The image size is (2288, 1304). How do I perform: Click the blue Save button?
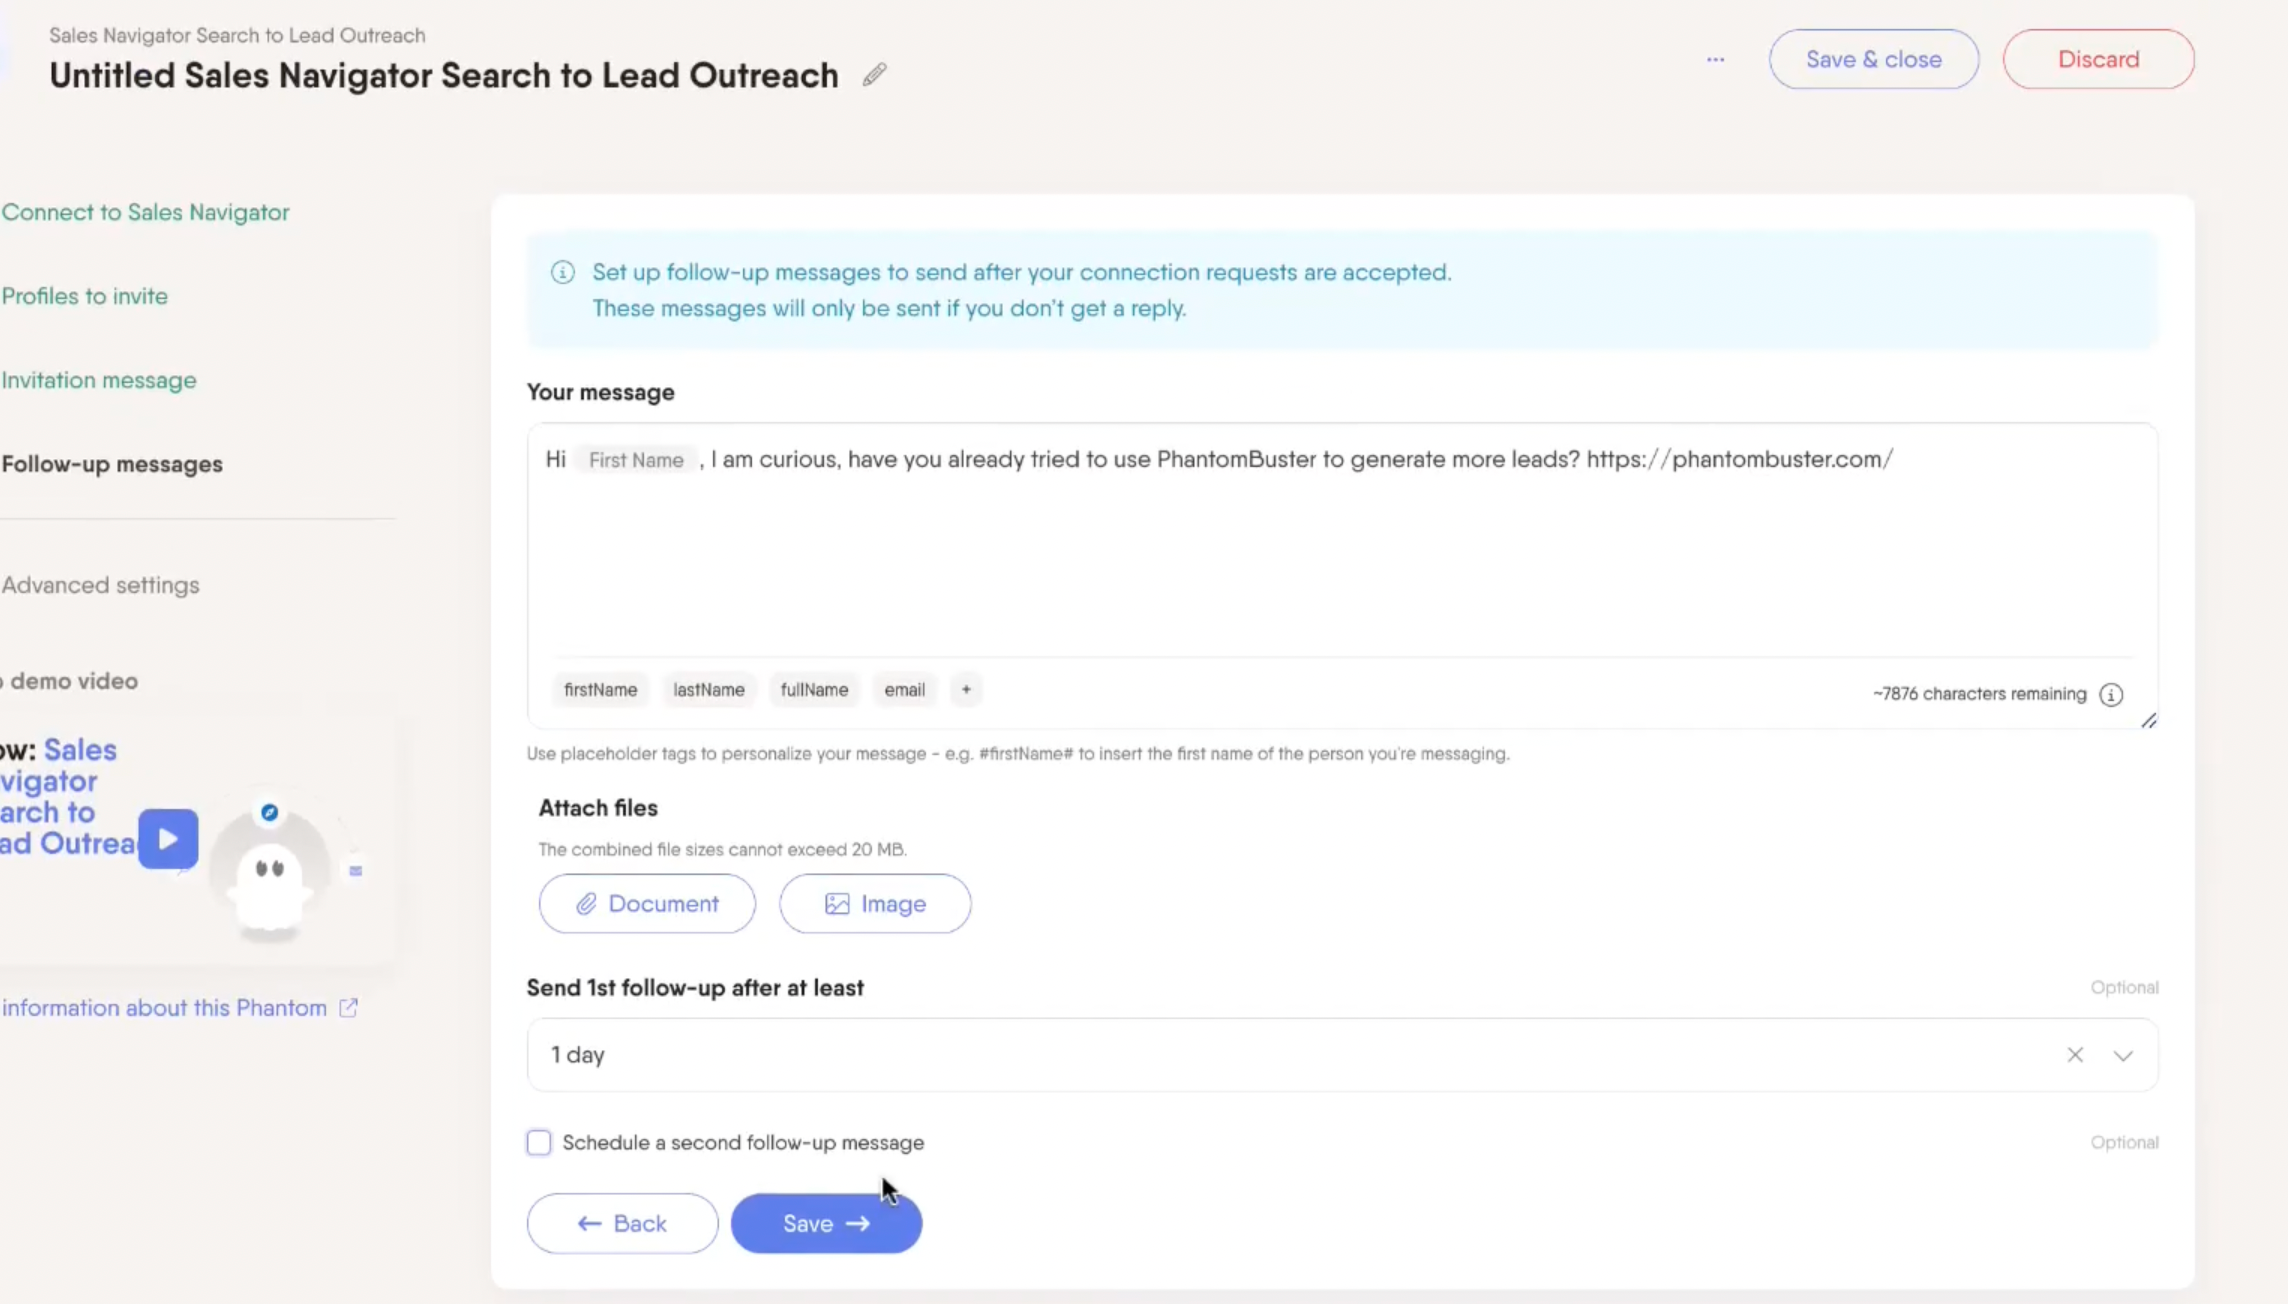coord(826,1223)
